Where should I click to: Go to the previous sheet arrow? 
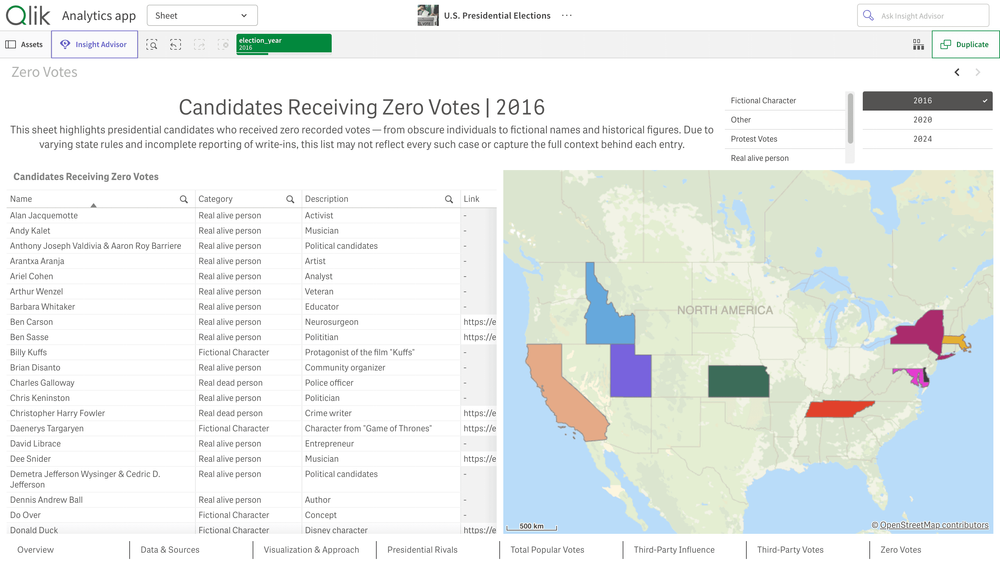tap(957, 72)
